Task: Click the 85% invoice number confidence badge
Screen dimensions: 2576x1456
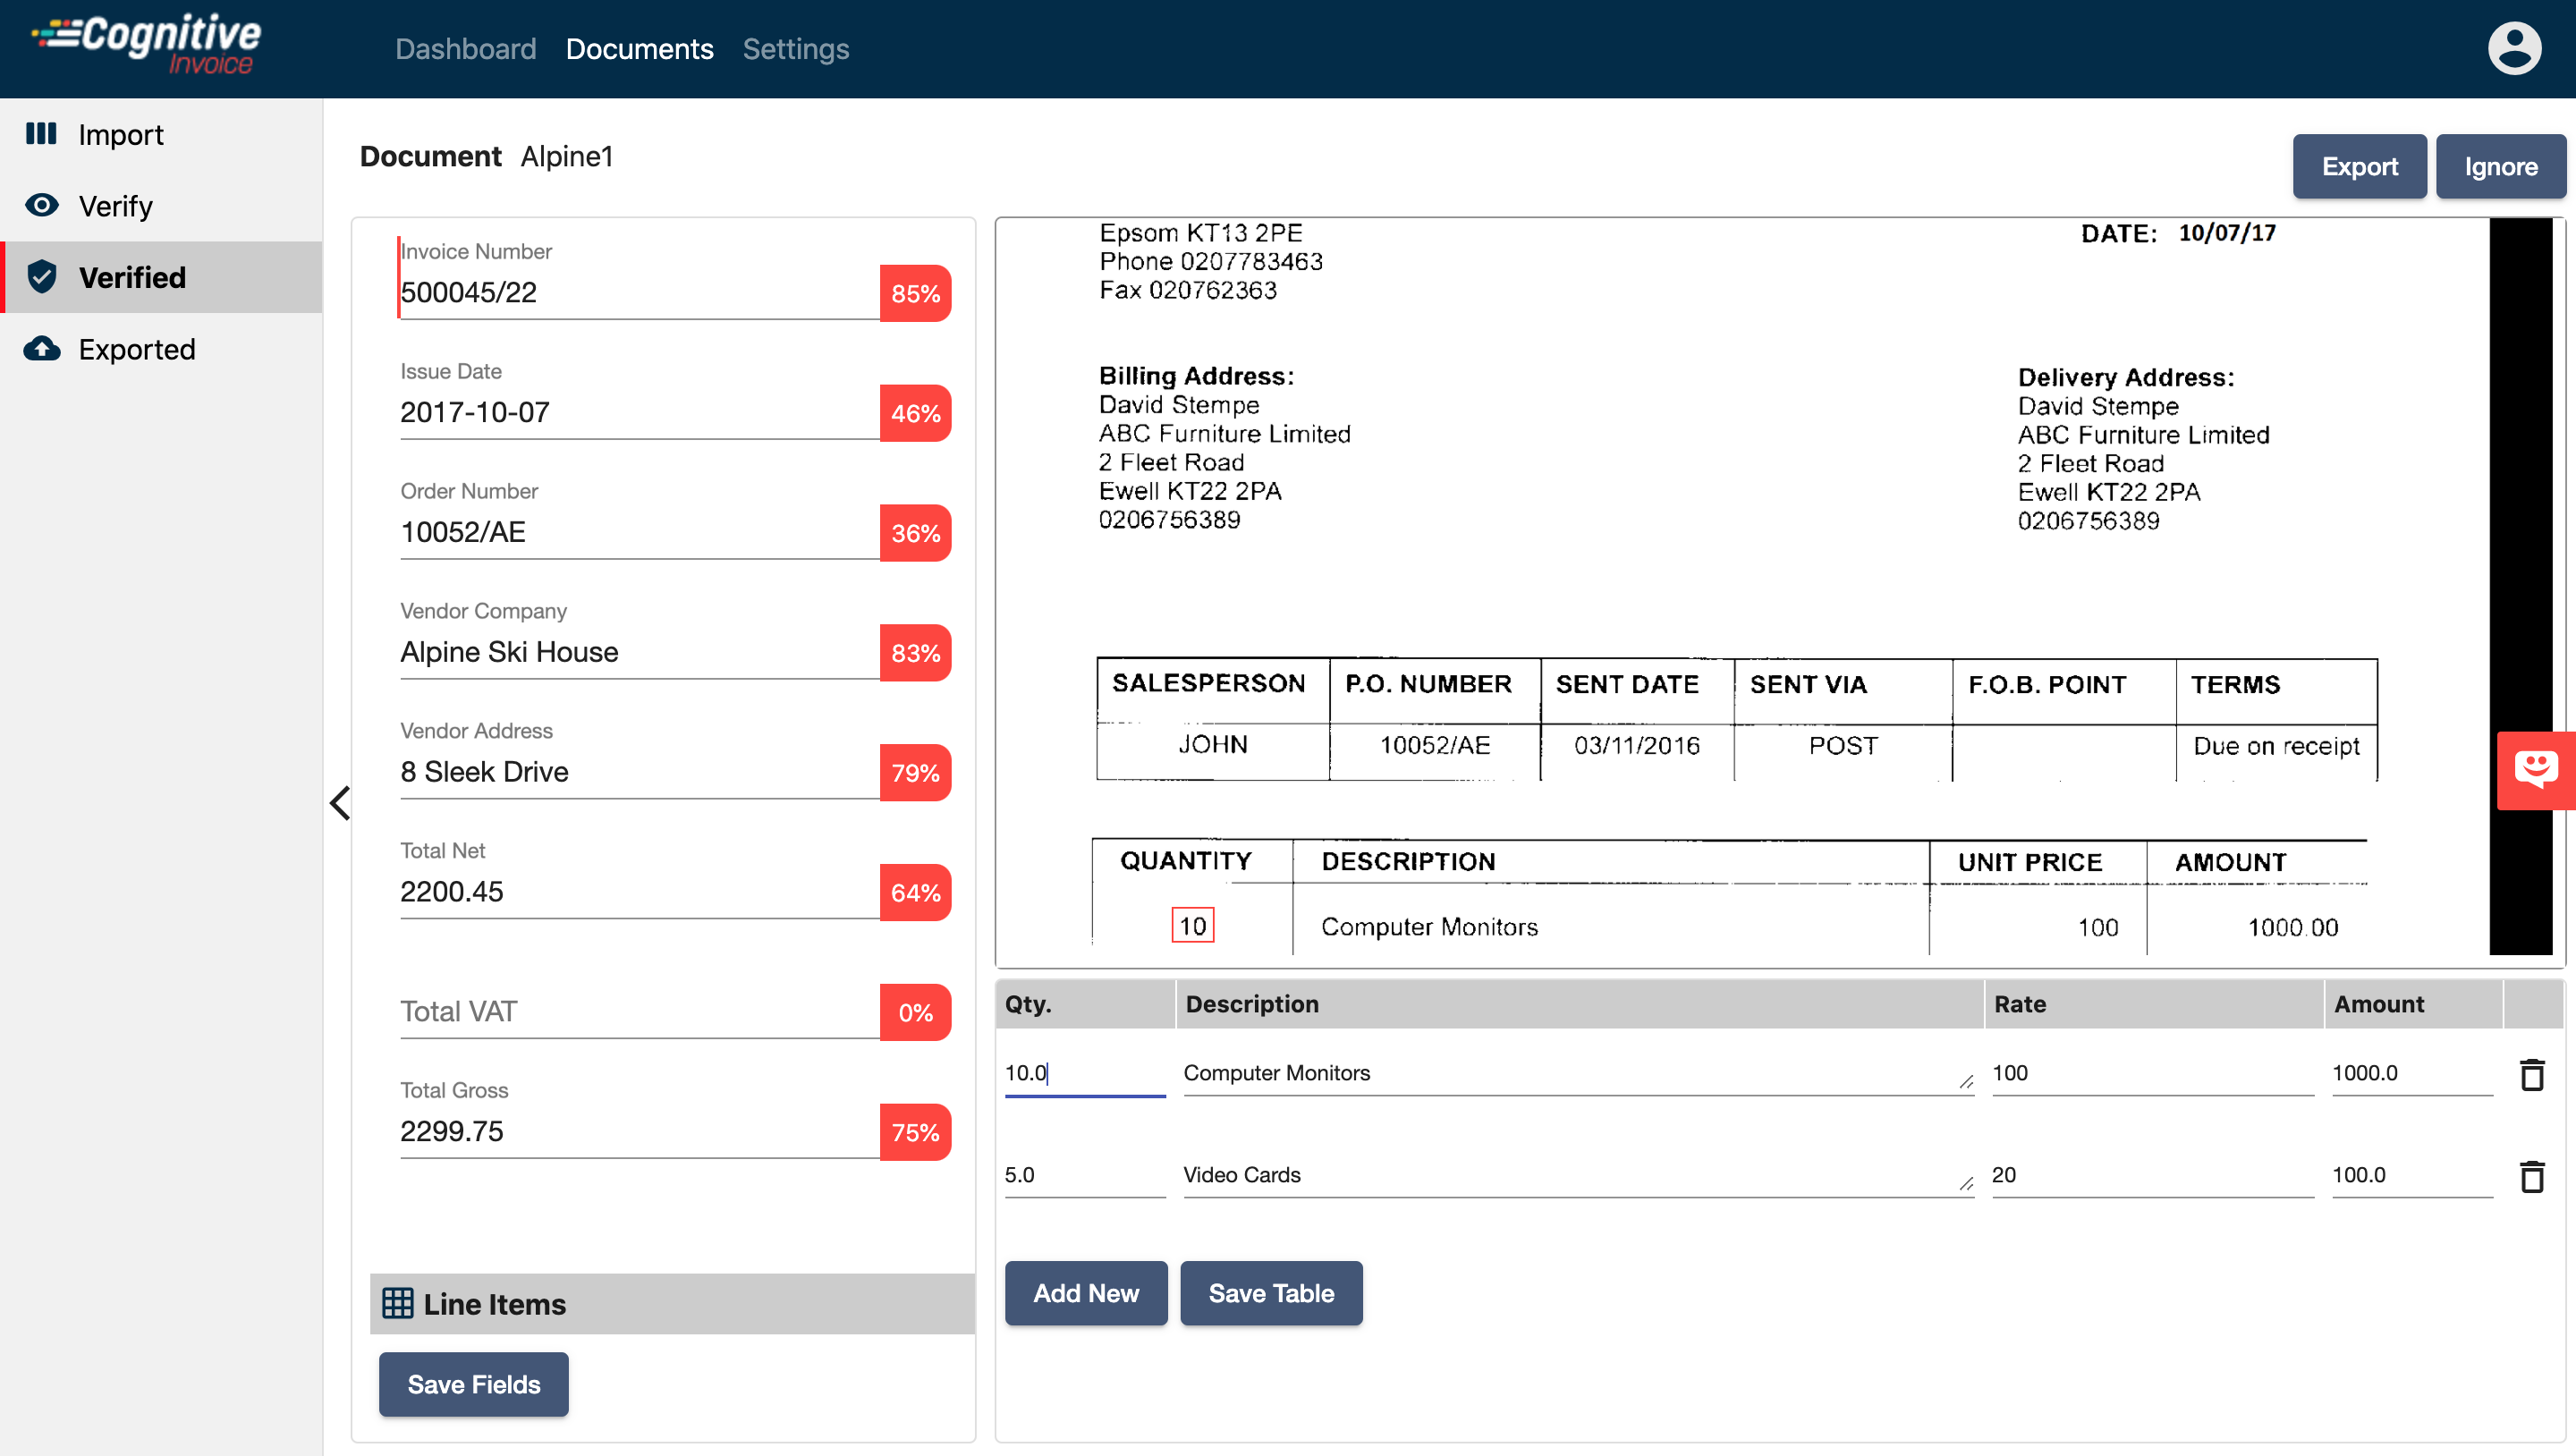Action: (914, 293)
